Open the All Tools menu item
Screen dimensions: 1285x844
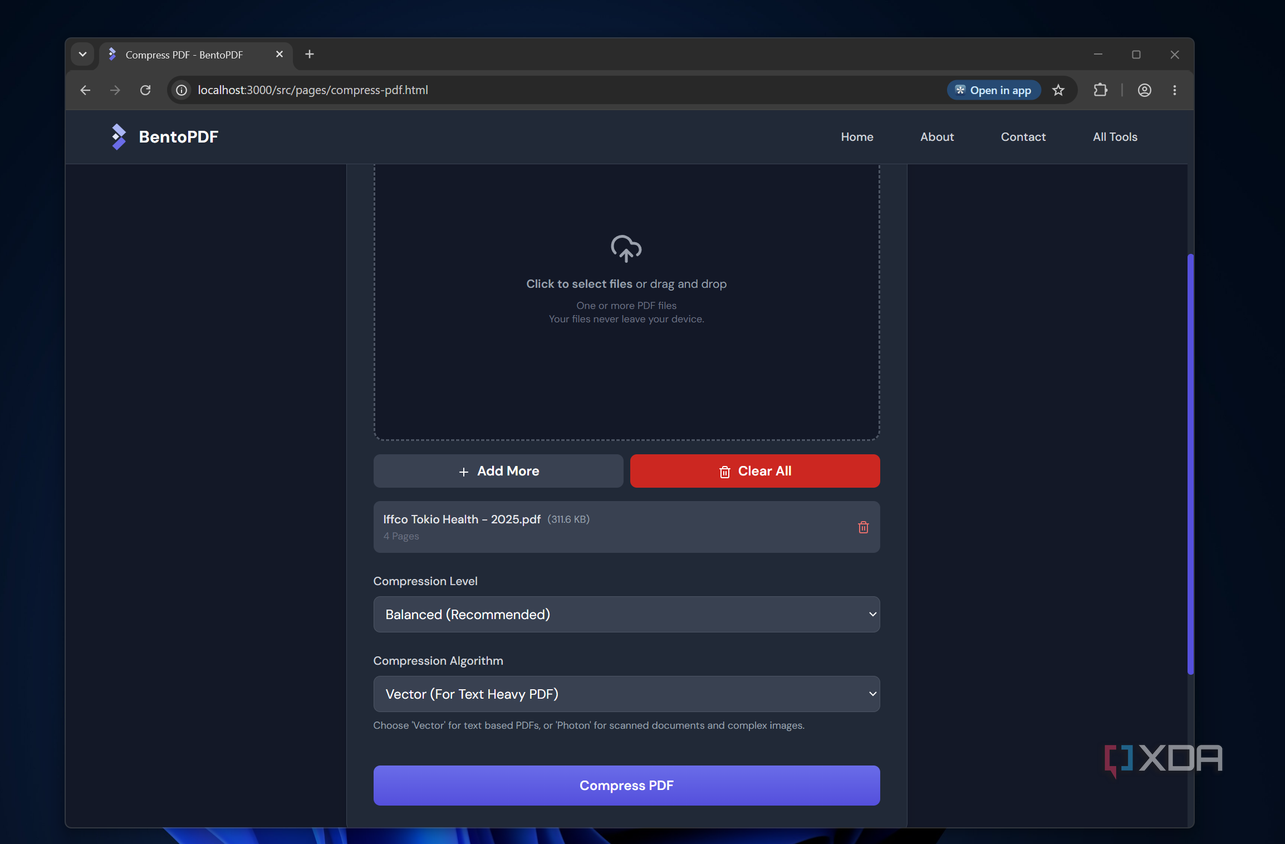click(x=1115, y=137)
